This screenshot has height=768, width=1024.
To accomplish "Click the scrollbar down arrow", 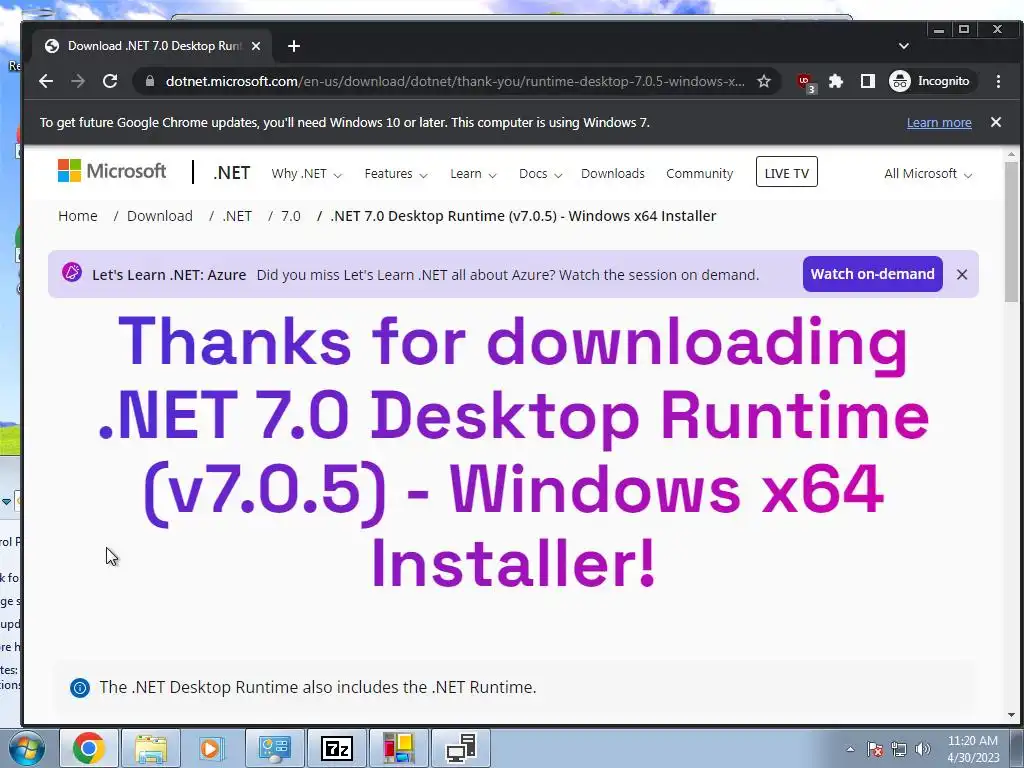I will click(x=1011, y=715).
